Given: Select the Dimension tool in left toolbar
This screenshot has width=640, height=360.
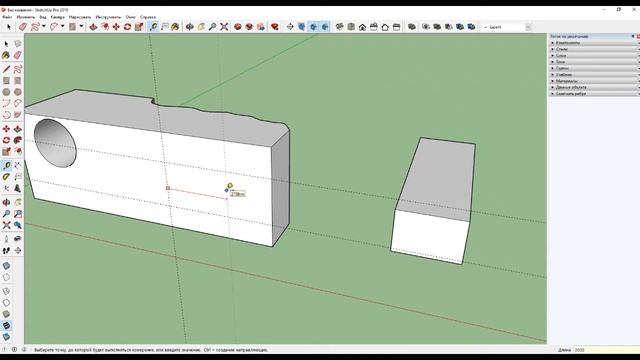Looking at the screenshot, I should [x=18, y=165].
